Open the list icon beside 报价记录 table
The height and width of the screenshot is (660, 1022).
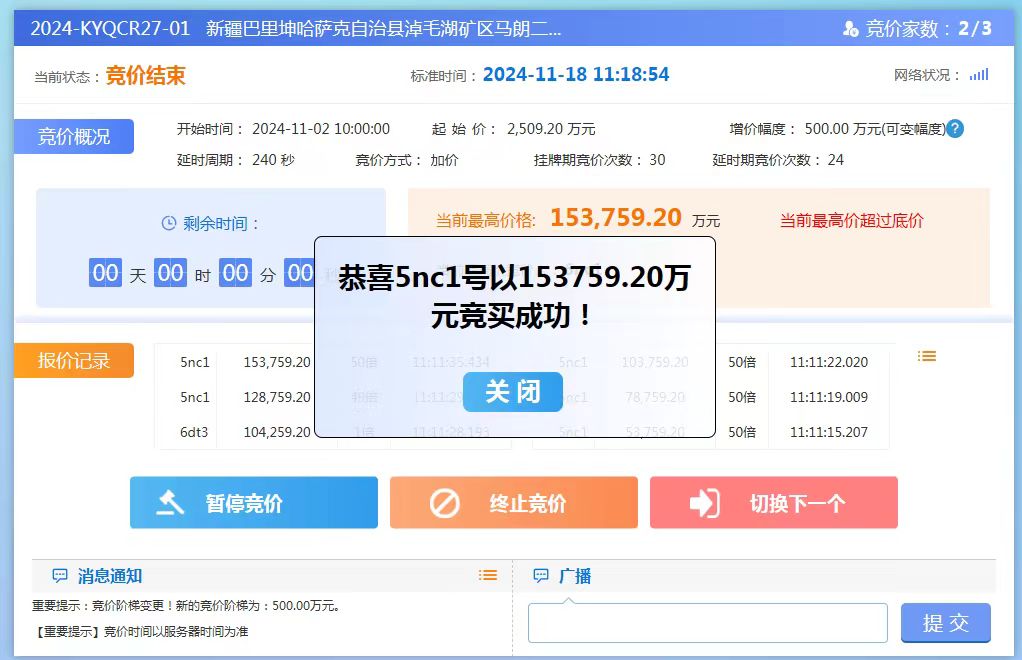pos(927,356)
